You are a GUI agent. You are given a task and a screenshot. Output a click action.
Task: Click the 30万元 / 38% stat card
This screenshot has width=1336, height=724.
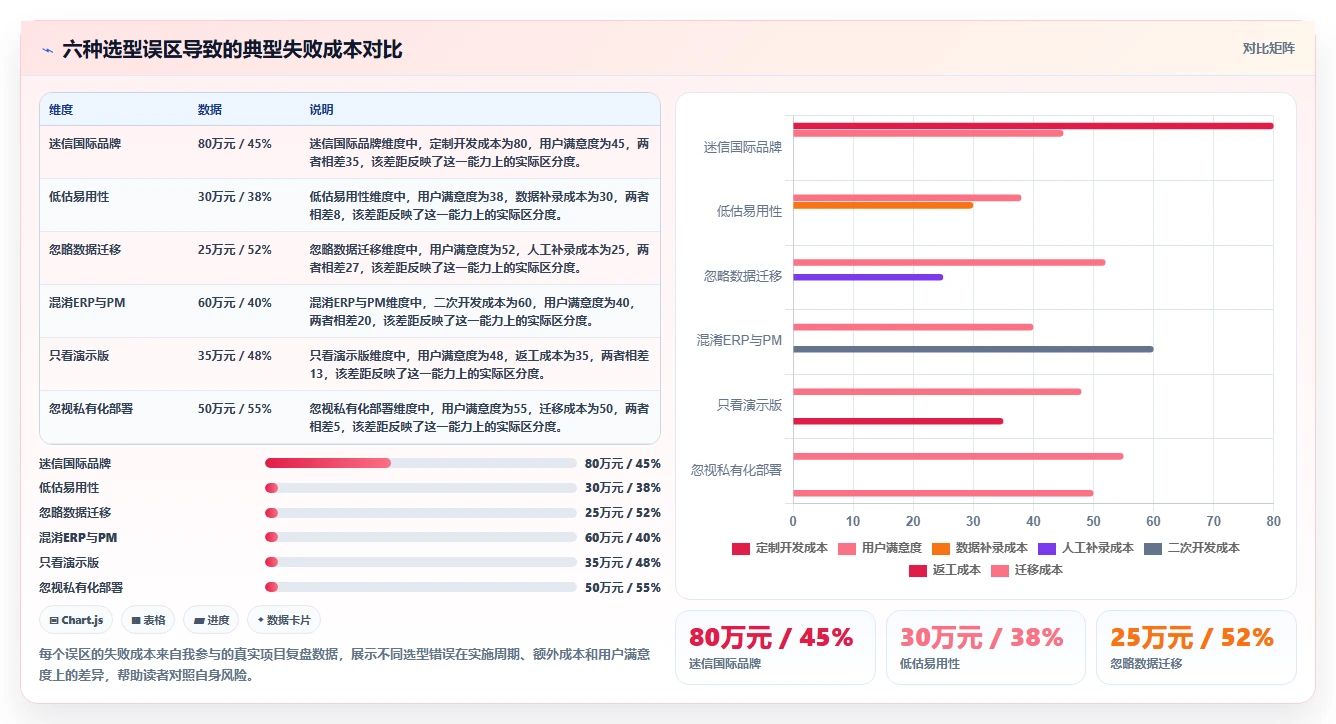pyautogui.click(x=985, y=647)
